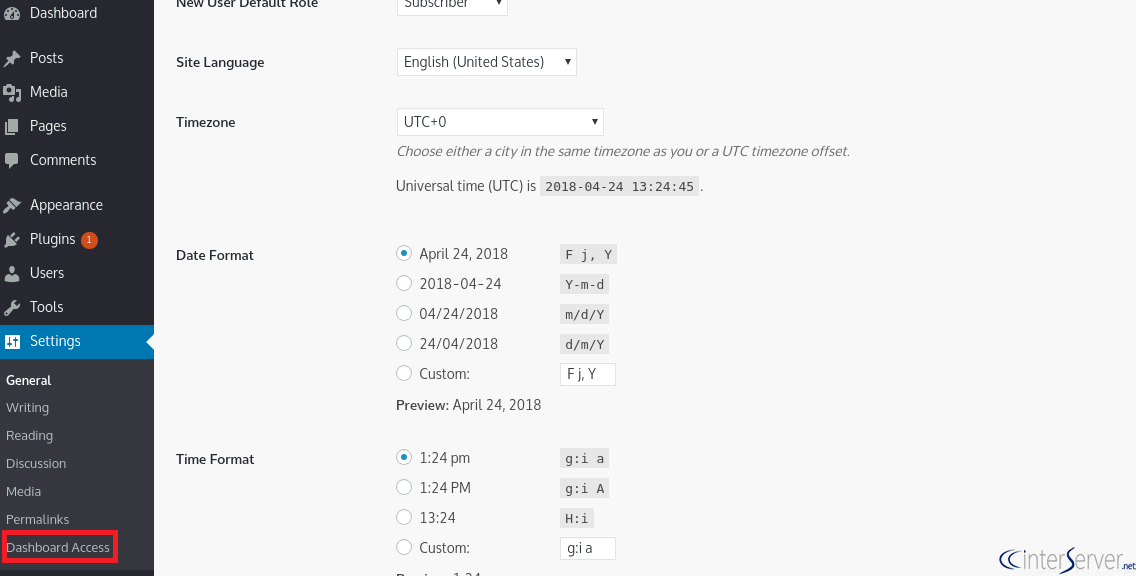Screen dimensions: 1136x576
Task: Select the 24/04/2018 date format radio
Action: point(404,343)
